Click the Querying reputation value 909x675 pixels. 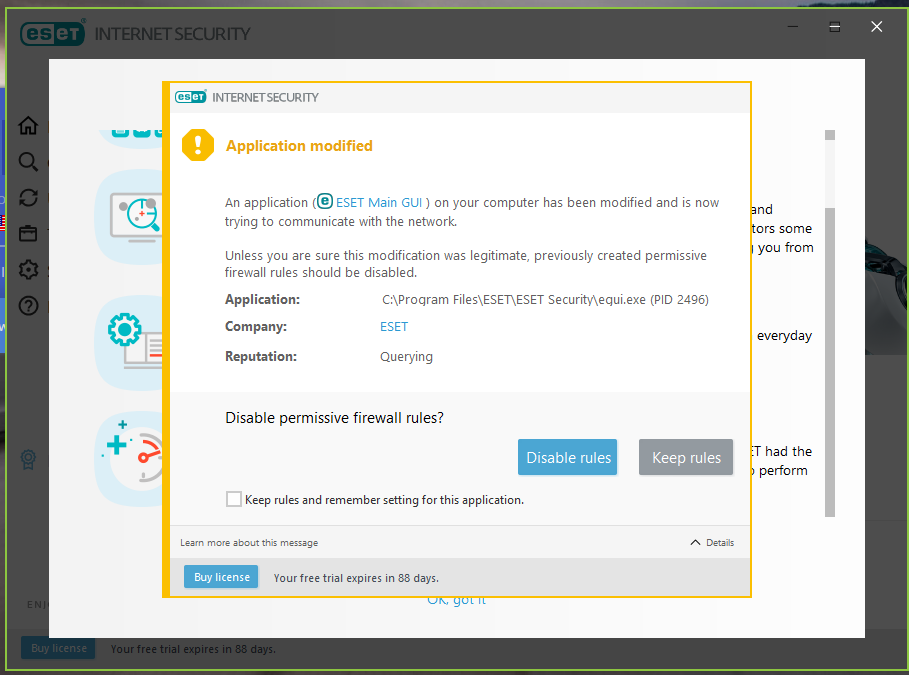click(x=406, y=357)
